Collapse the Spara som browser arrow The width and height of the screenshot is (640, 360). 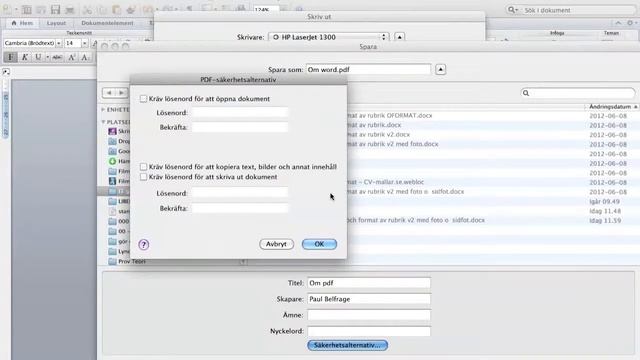[x=440, y=69]
